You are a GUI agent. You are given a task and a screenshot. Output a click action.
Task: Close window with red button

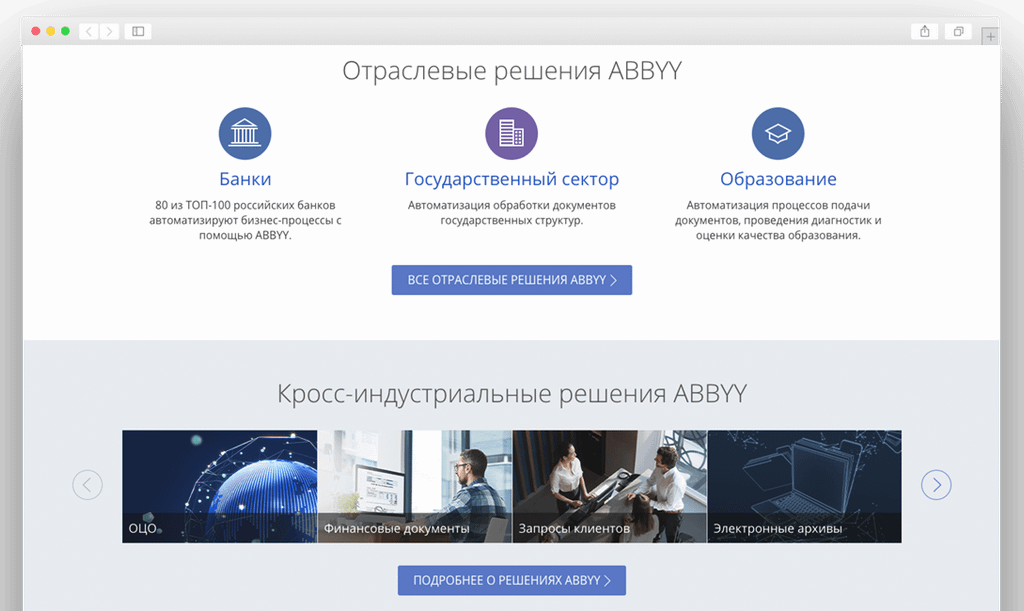click(35, 31)
